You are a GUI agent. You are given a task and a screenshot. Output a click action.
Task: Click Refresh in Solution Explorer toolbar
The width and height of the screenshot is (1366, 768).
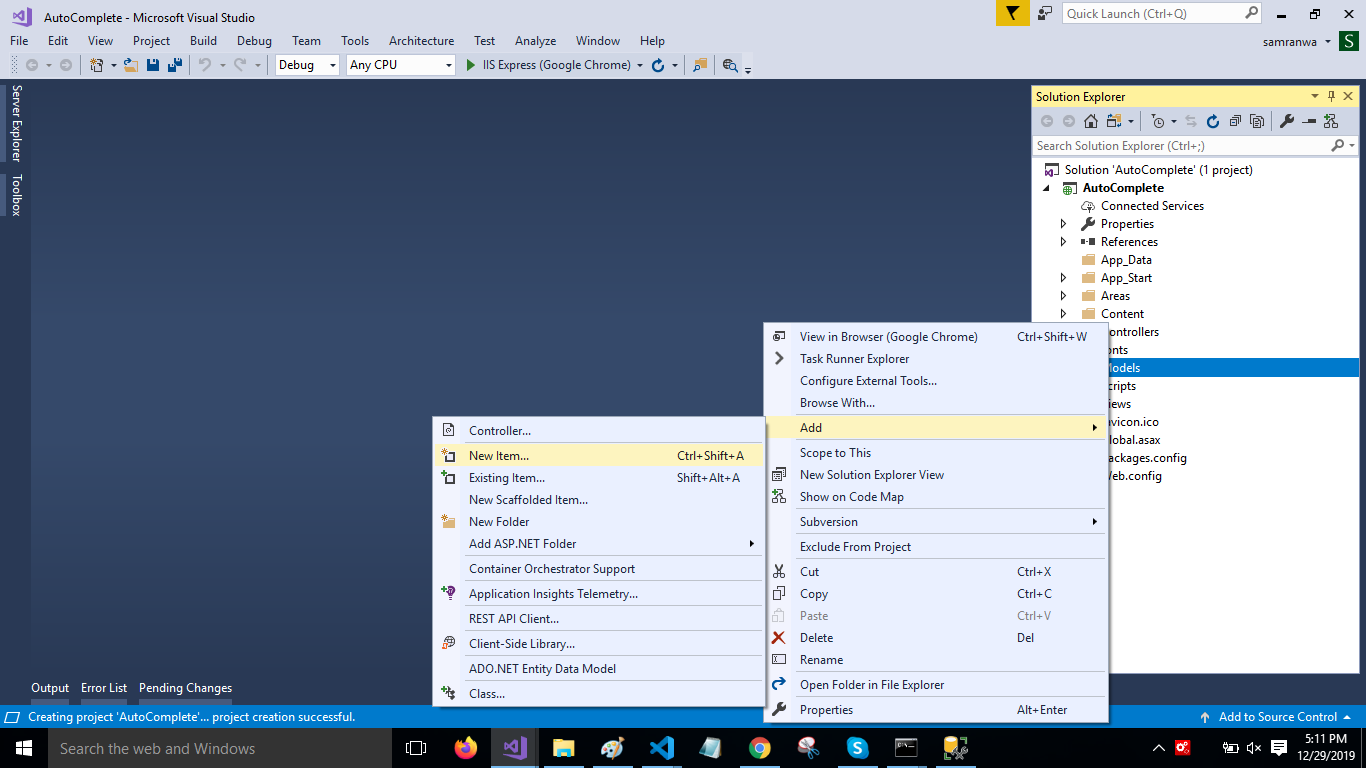(x=1212, y=121)
